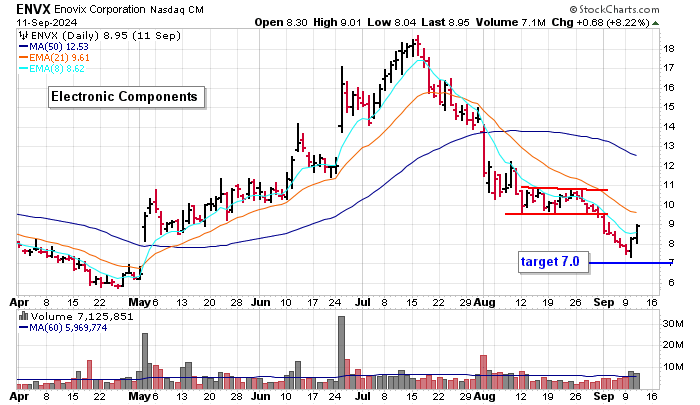Click the 10 price axis label
Image resolution: width=700 pixels, height=405 pixels.
(x=669, y=205)
